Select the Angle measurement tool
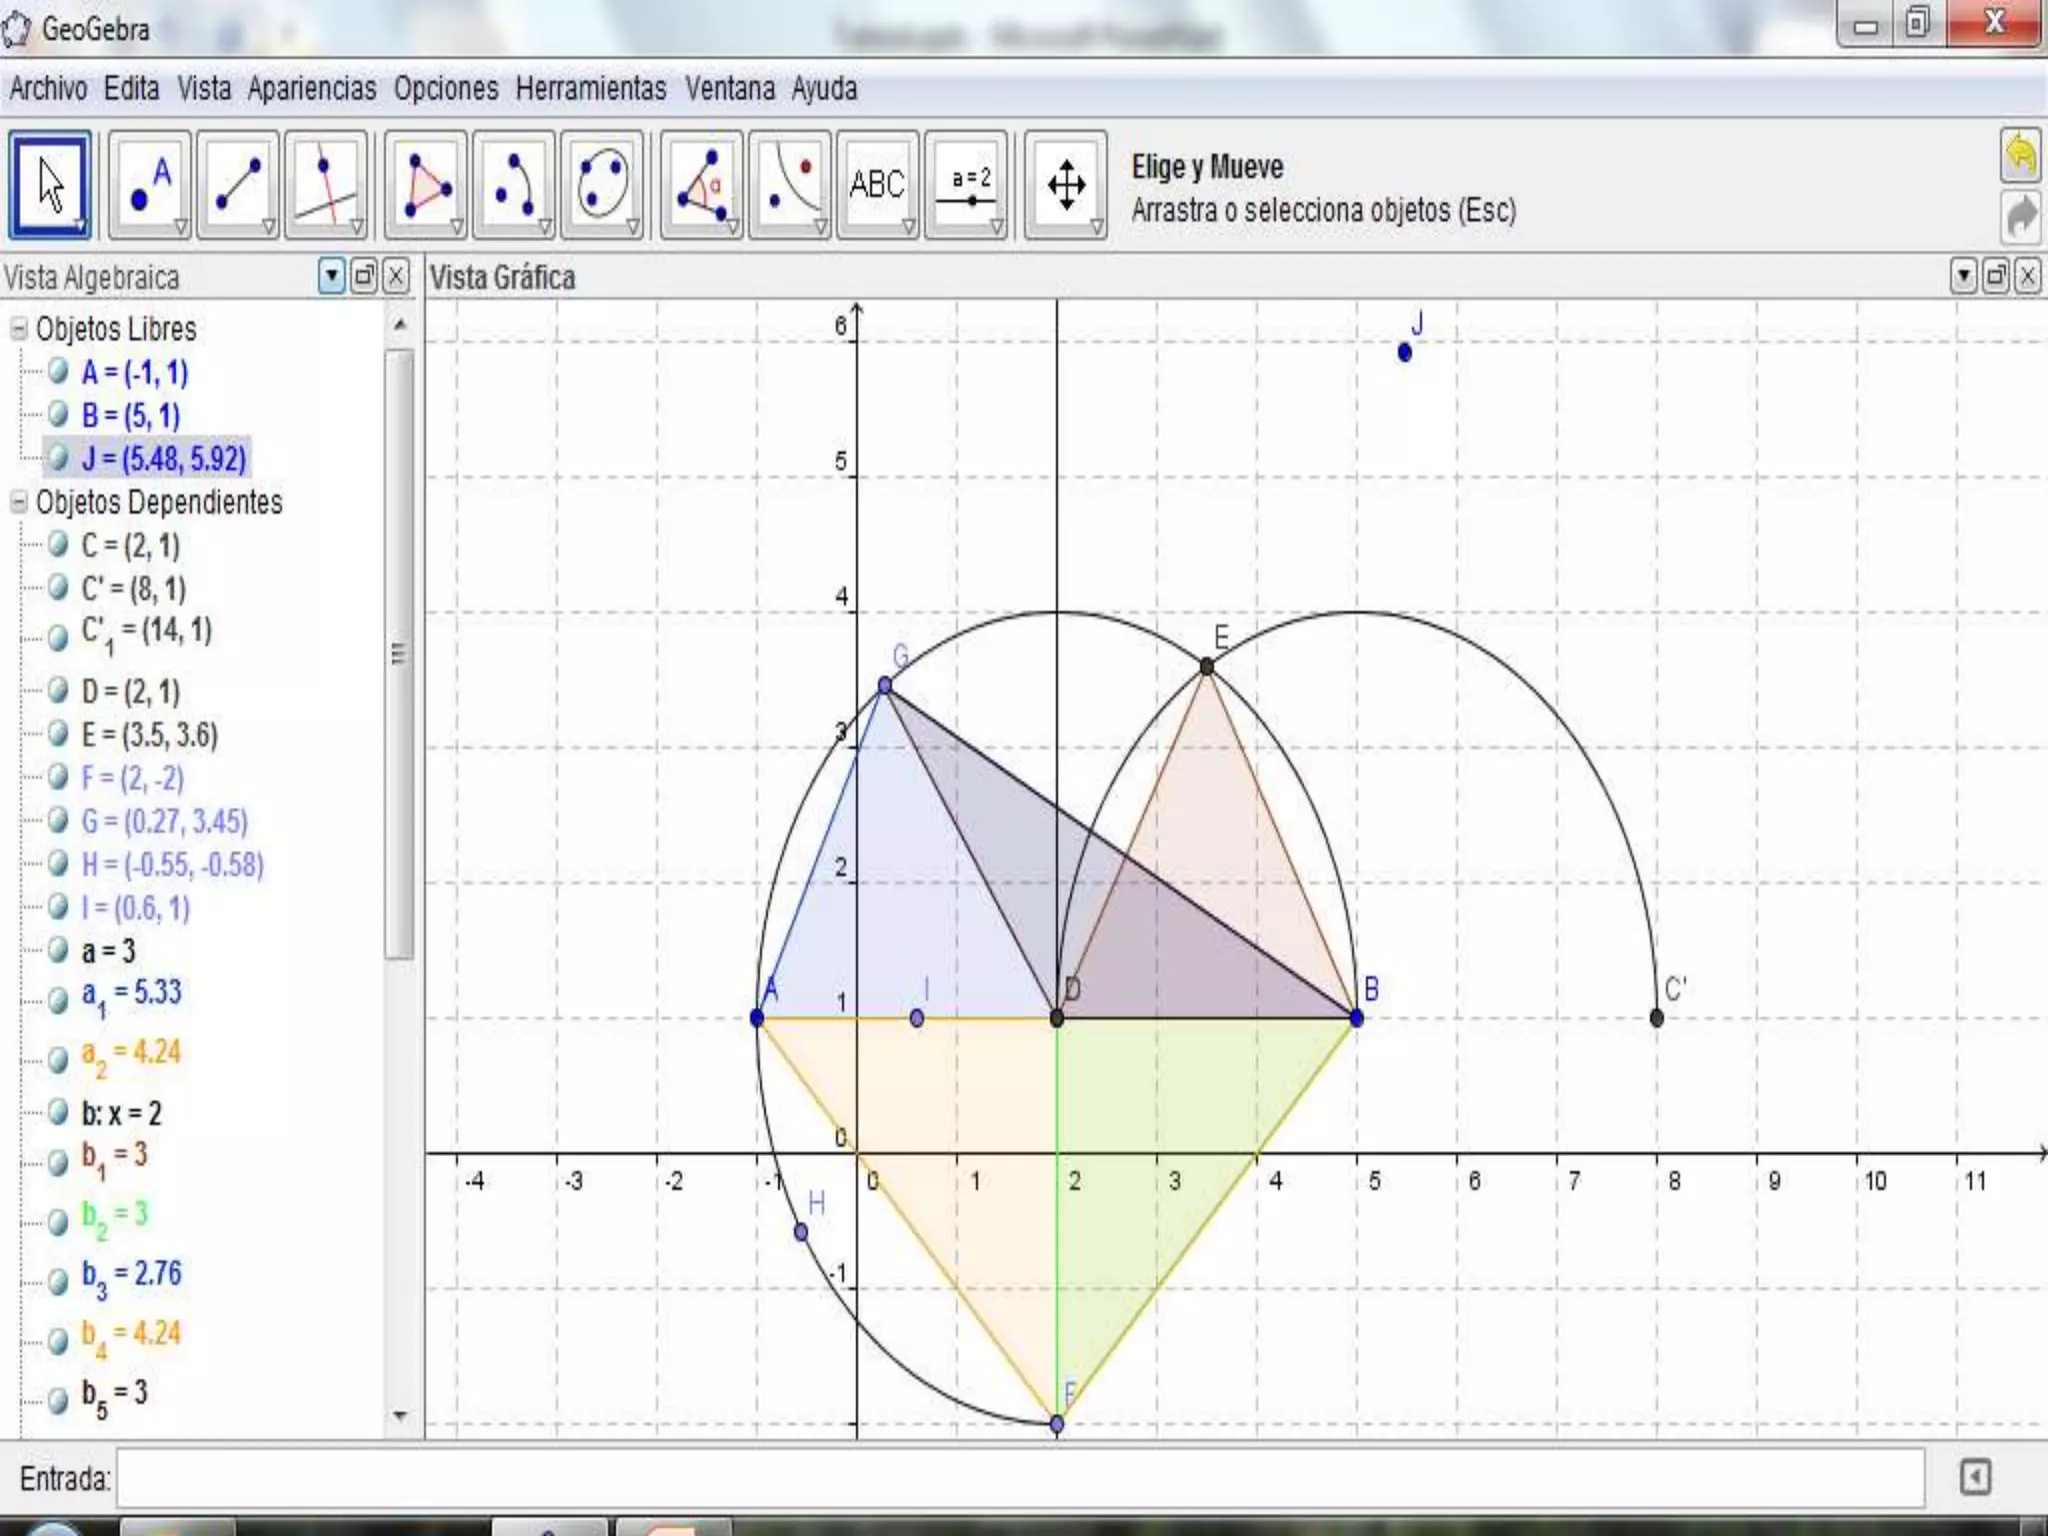The width and height of the screenshot is (2048, 1536). click(701, 185)
